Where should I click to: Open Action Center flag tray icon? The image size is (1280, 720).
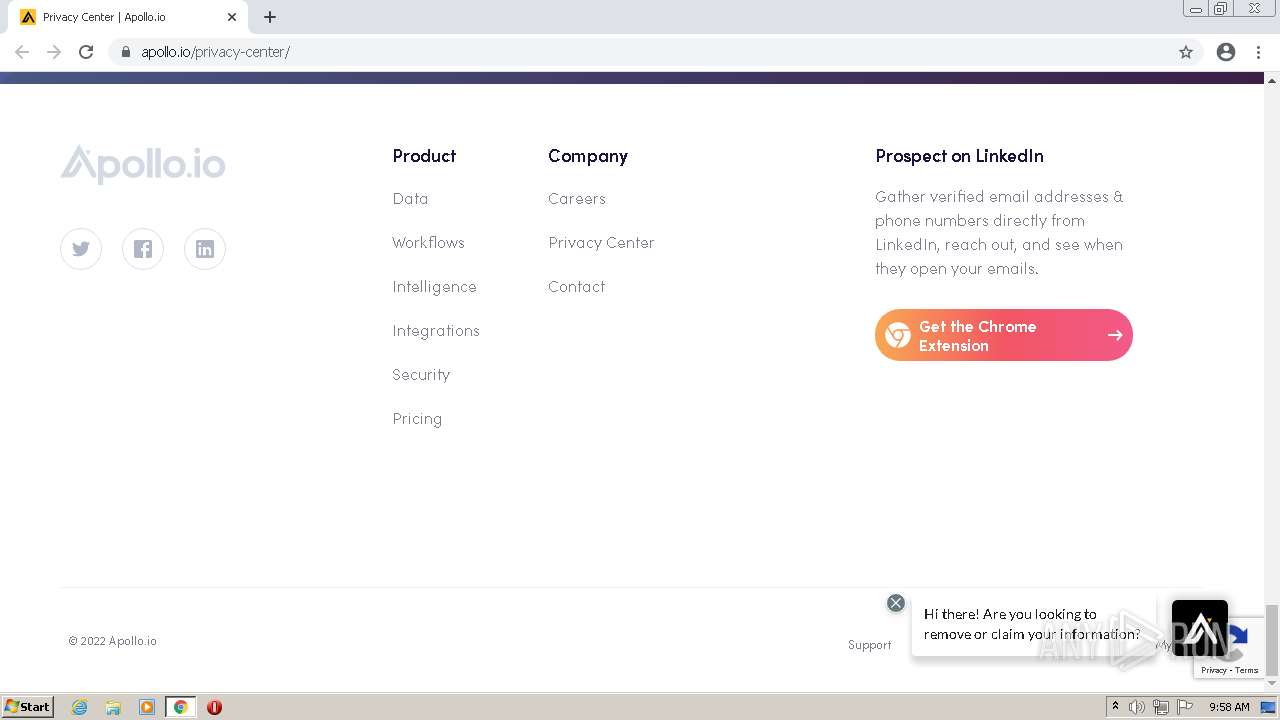[1185, 707]
